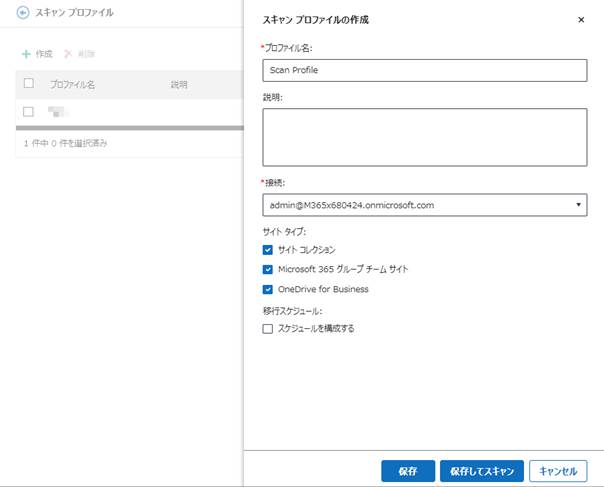Click the スキャン プロファイル page title
The image size is (604, 487).
pos(74,13)
